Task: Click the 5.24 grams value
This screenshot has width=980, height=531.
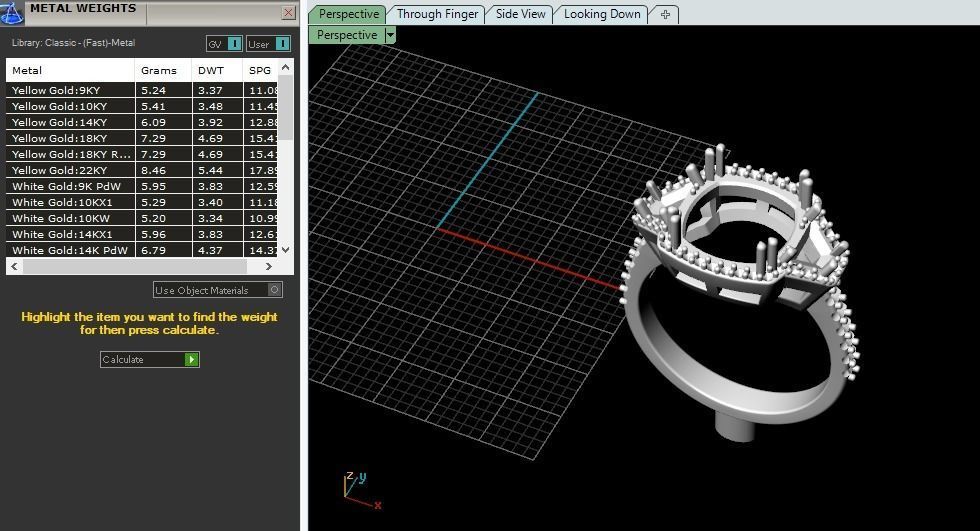Action: click(153, 90)
